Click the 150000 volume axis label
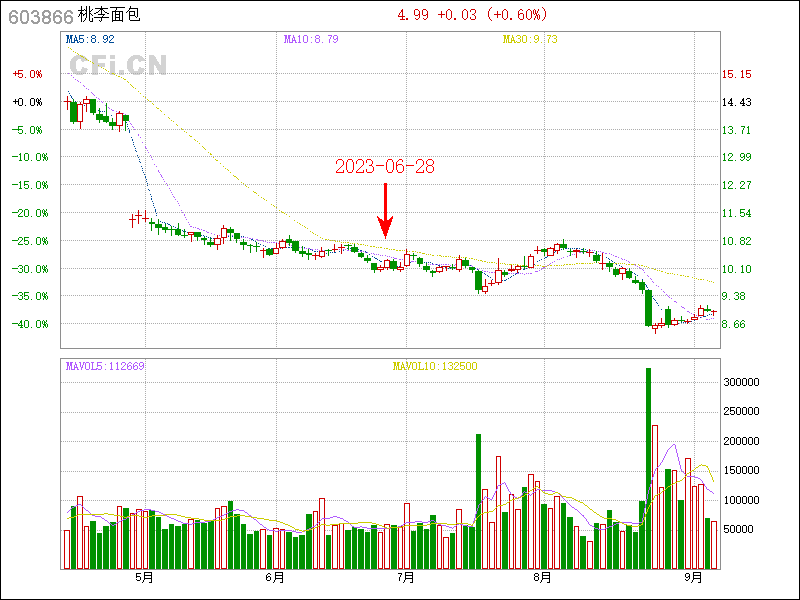Viewport: 800px width, 600px height. [741, 470]
